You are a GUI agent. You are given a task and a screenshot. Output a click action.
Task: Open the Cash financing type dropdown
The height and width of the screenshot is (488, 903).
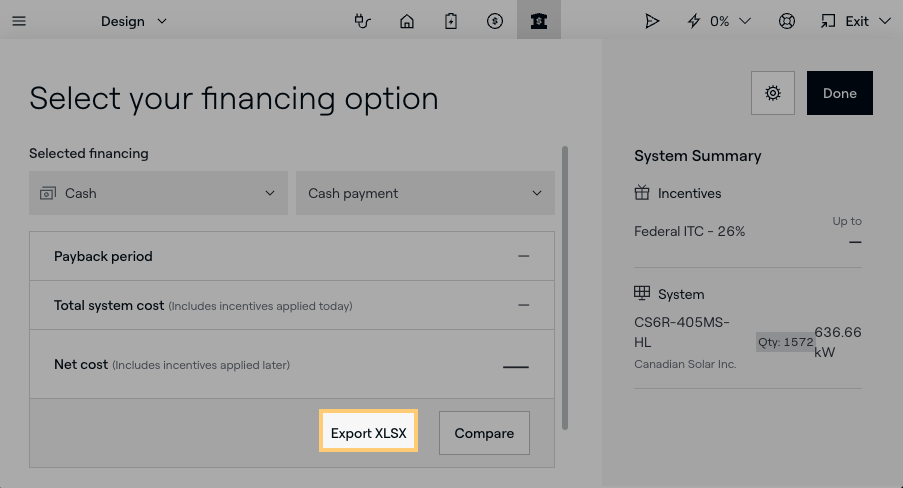coord(158,193)
